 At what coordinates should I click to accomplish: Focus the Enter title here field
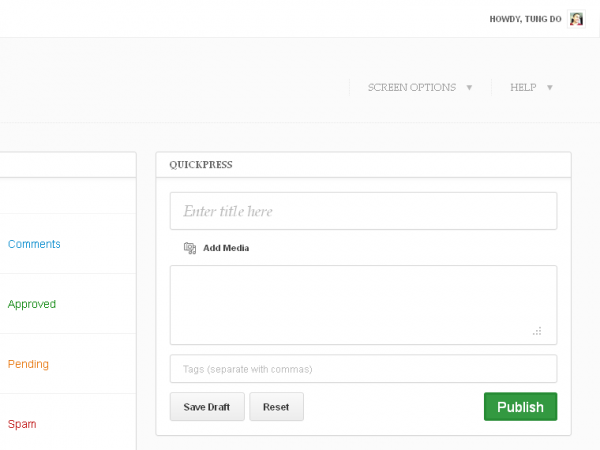(x=363, y=211)
